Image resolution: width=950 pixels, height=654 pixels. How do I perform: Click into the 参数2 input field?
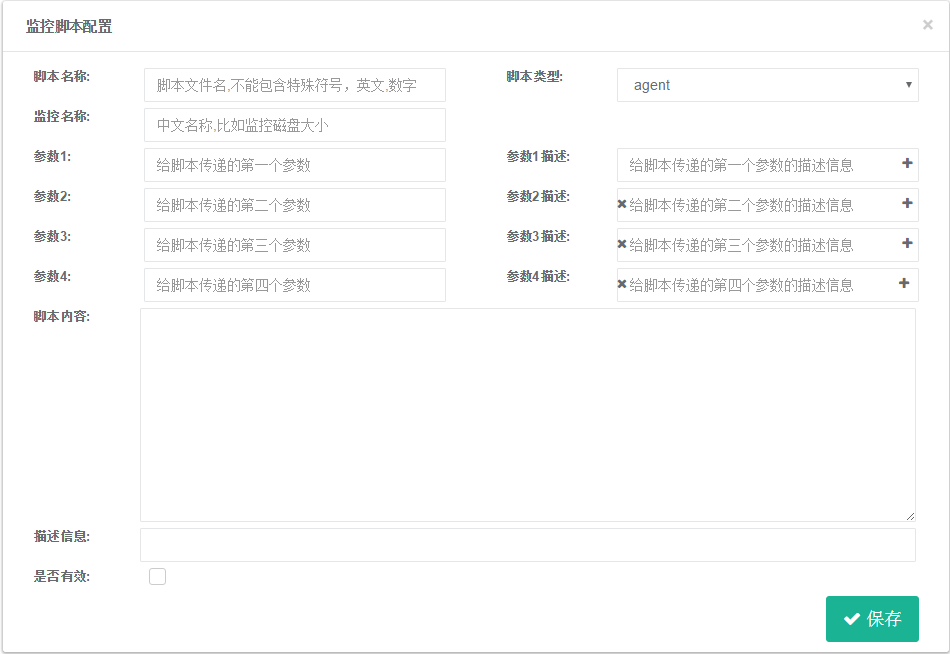295,205
